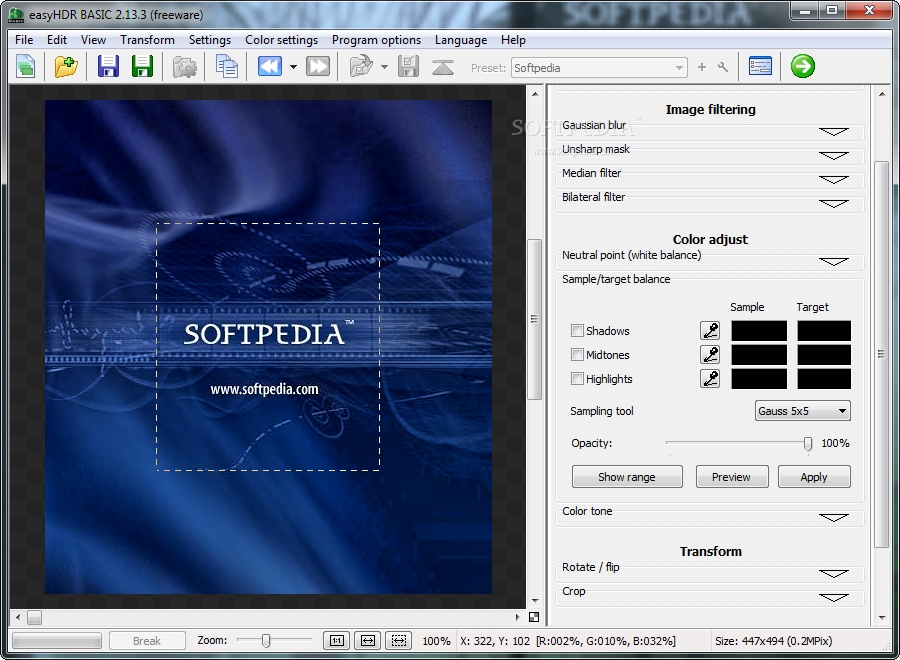This screenshot has height=660, width=900.
Task: Click the Size: 447x494 status text
Action: tap(773, 640)
